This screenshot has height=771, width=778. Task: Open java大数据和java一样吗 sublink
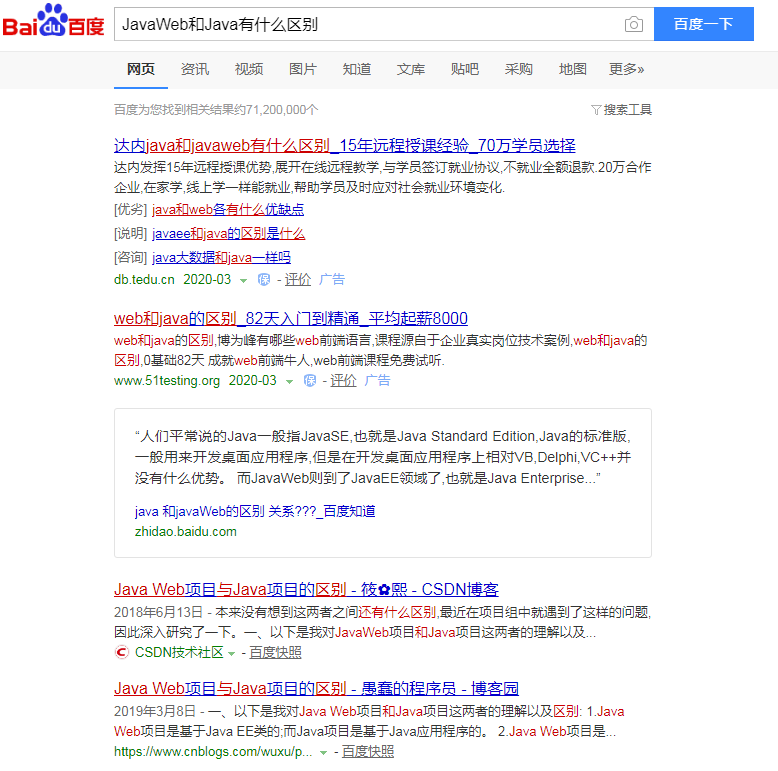pyautogui.click(x=221, y=257)
